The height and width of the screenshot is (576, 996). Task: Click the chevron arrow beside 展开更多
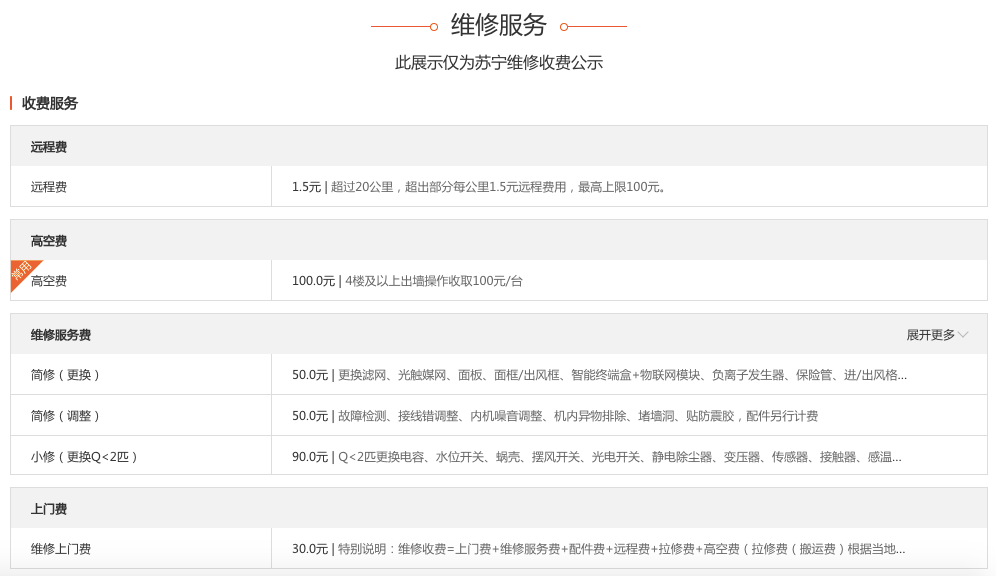click(963, 335)
